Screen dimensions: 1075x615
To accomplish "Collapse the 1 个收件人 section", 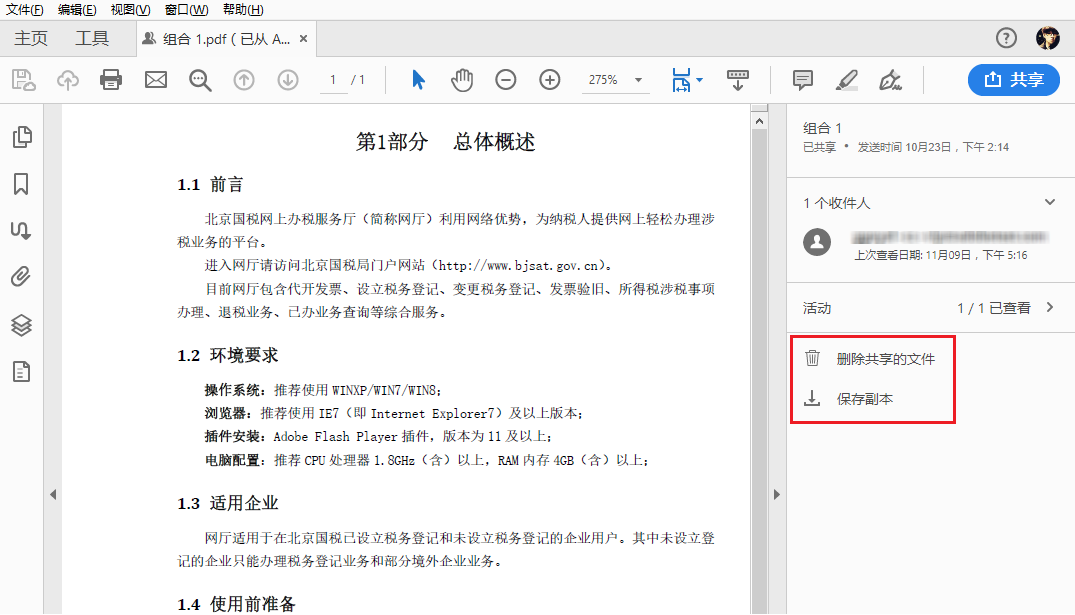I will (x=1050, y=202).
